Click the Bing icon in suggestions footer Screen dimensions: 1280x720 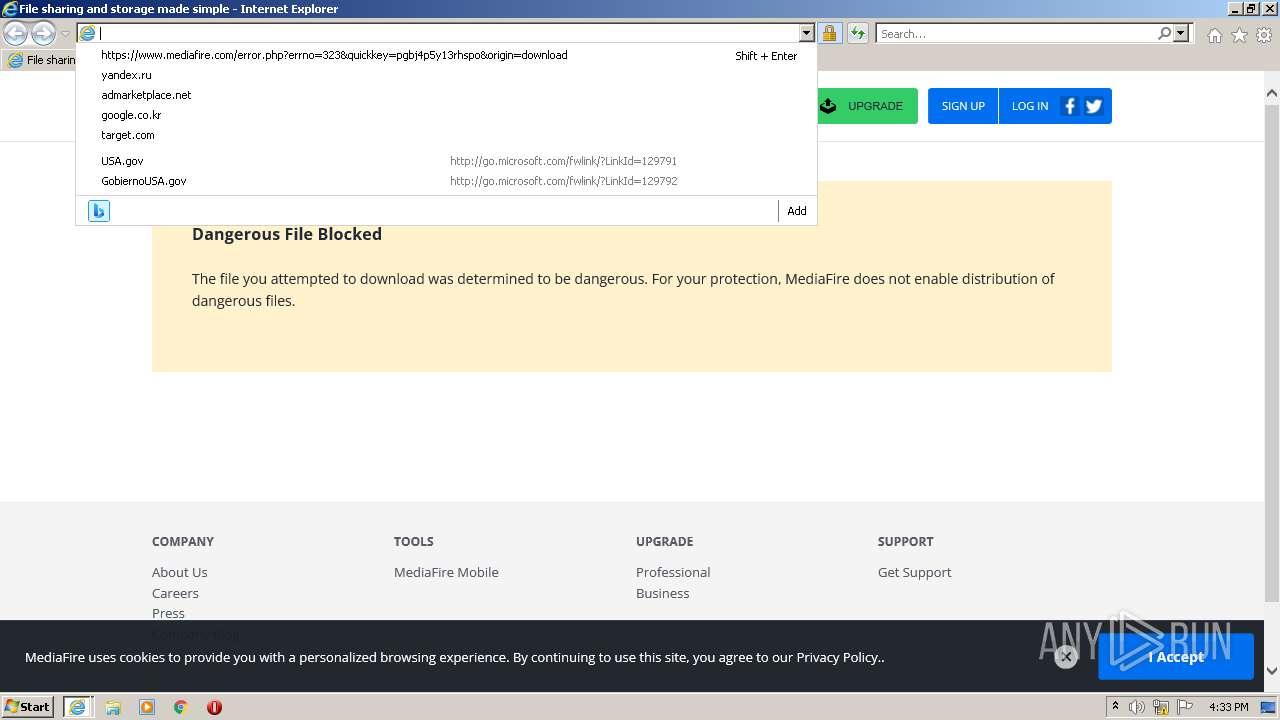pyautogui.click(x=99, y=211)
